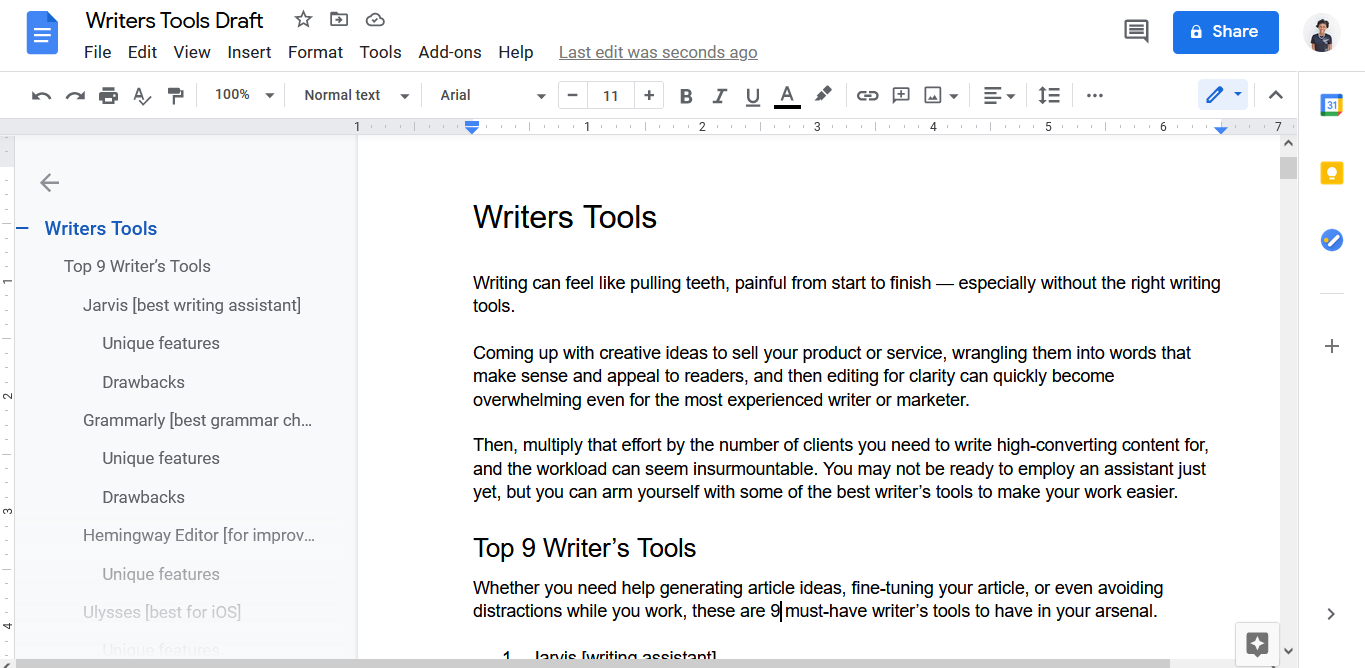Jump to Top 9 Writer's Tools heading in outline
This screenshot has height=668, width=1365.
[x=137, y=266]
